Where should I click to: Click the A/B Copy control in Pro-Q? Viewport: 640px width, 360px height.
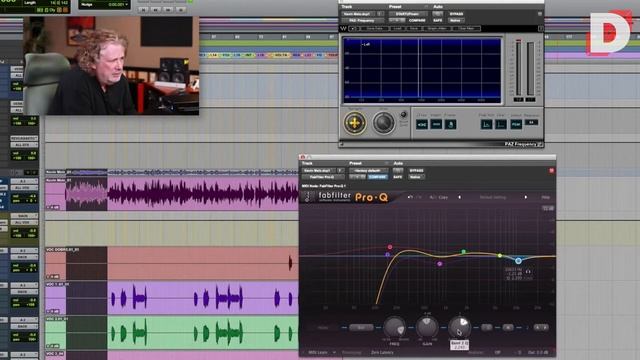click(438, 197)
